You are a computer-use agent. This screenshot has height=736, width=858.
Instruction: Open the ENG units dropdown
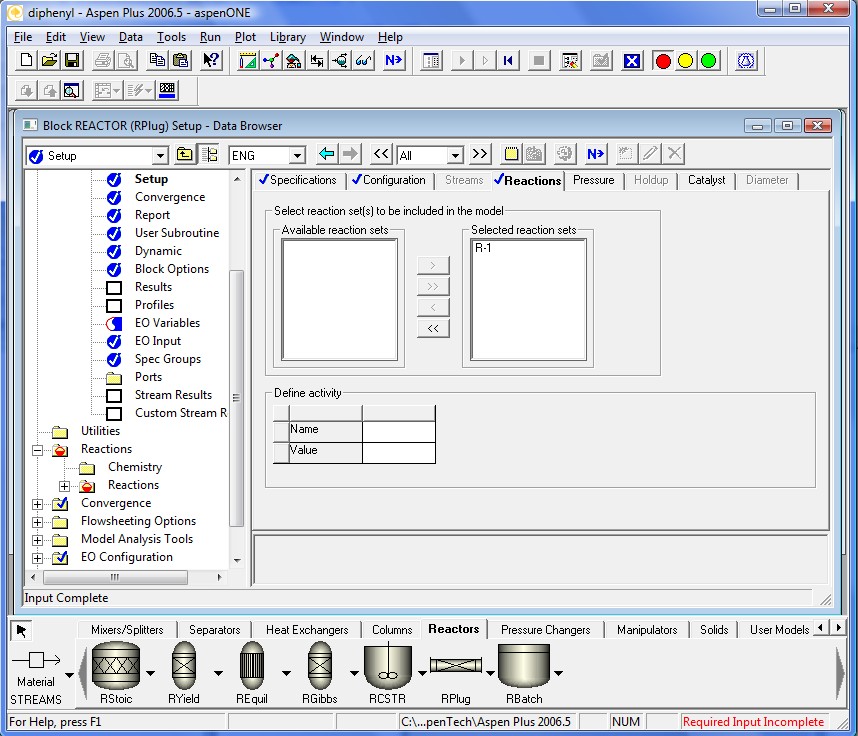(x=297, y=156)
